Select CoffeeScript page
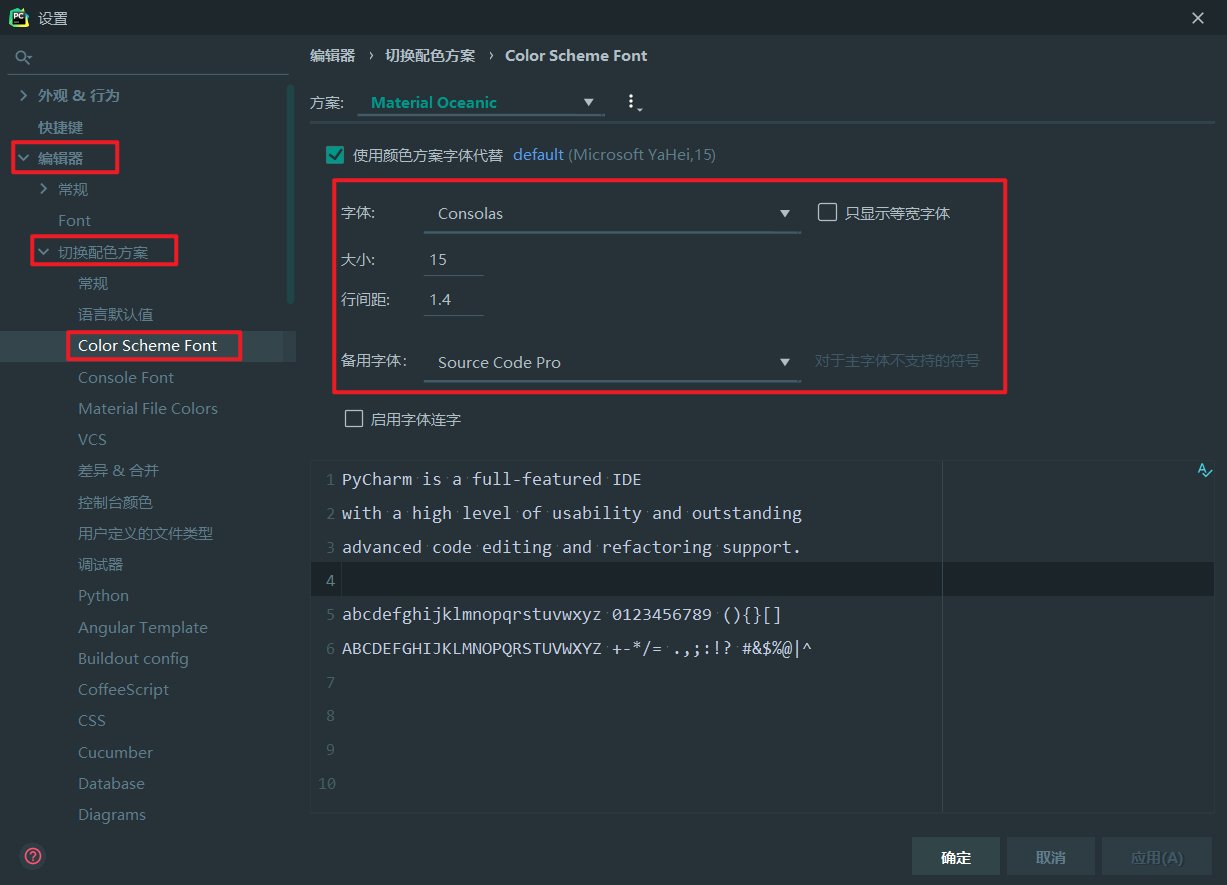 124,689
